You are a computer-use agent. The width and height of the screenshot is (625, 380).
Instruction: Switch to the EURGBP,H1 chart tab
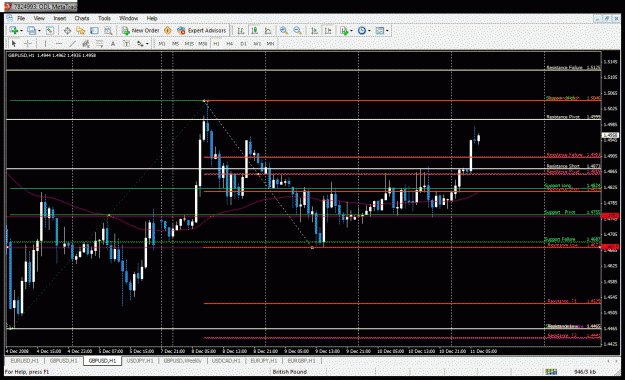301,361
